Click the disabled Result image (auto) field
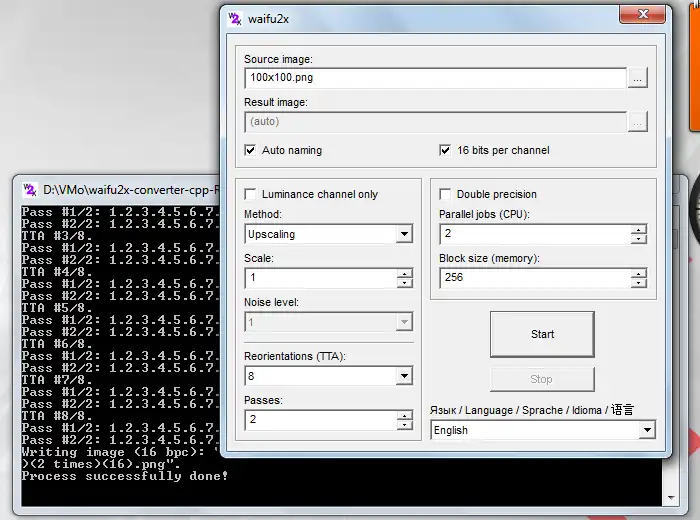 pyautogui.click(x=436, y=122)
